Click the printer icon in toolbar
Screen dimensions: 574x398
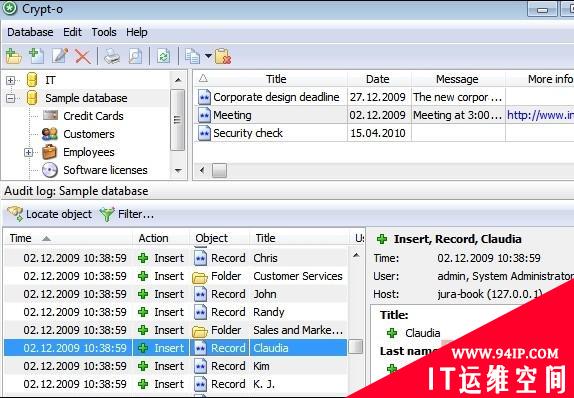coord(112,57)
